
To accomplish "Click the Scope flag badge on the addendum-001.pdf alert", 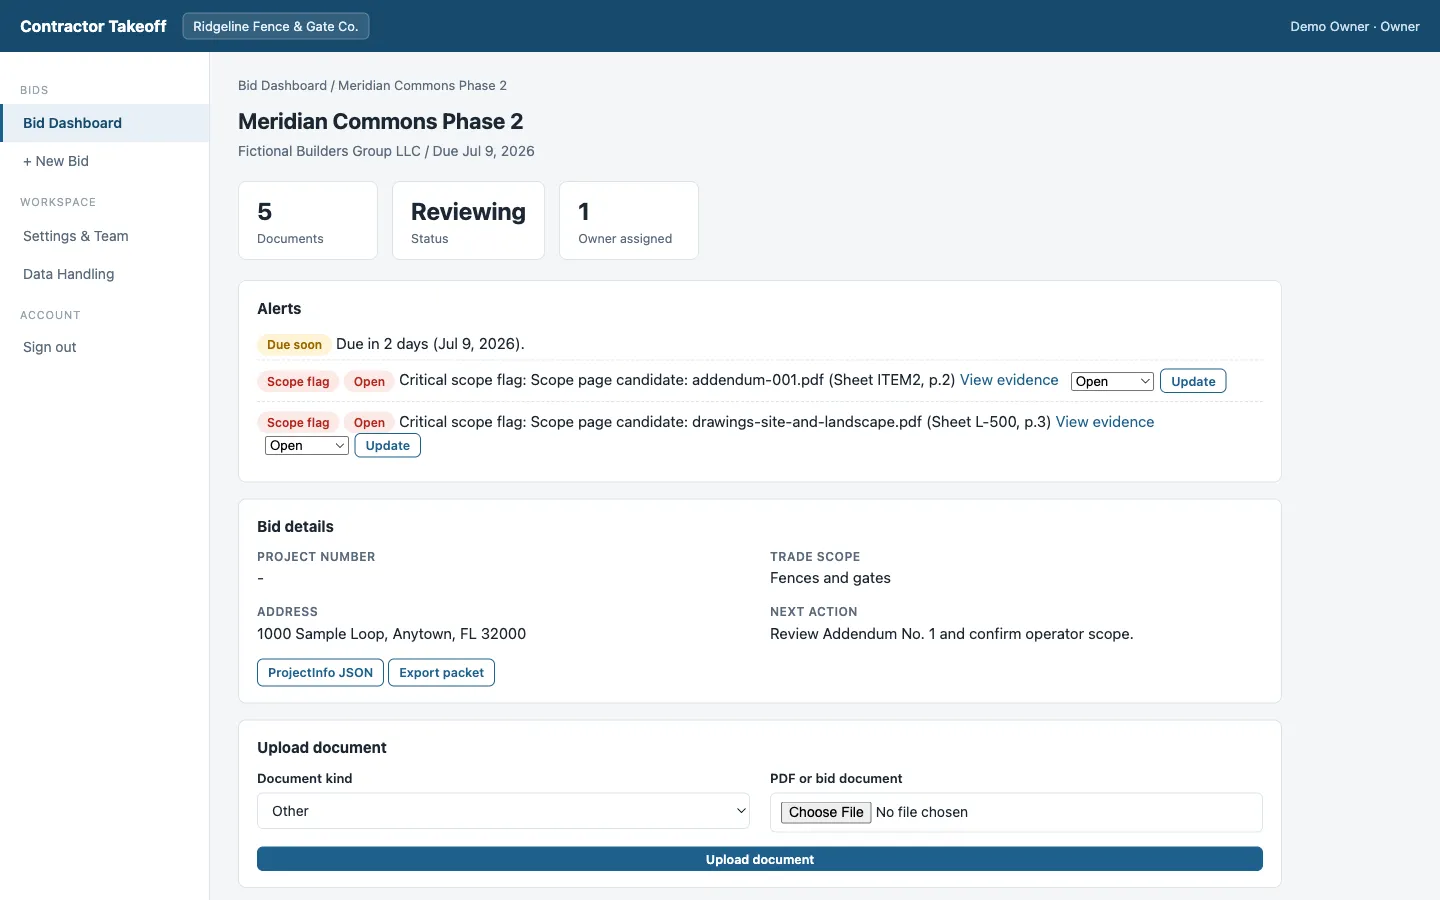I will pyautogui.click(x=298, y=382).
